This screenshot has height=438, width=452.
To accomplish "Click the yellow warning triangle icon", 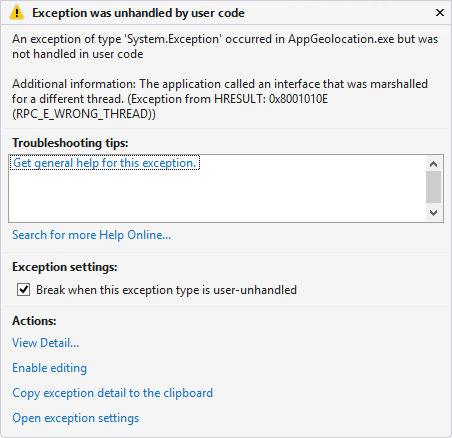I will click(17, 13).
